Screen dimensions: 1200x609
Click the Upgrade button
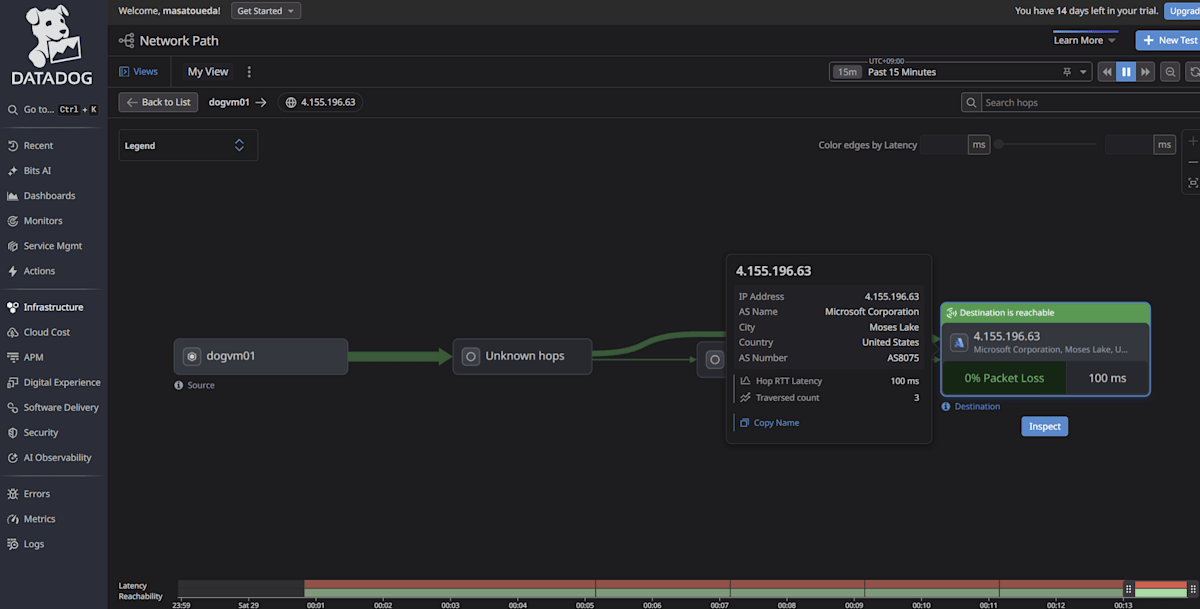(1183, 11)
